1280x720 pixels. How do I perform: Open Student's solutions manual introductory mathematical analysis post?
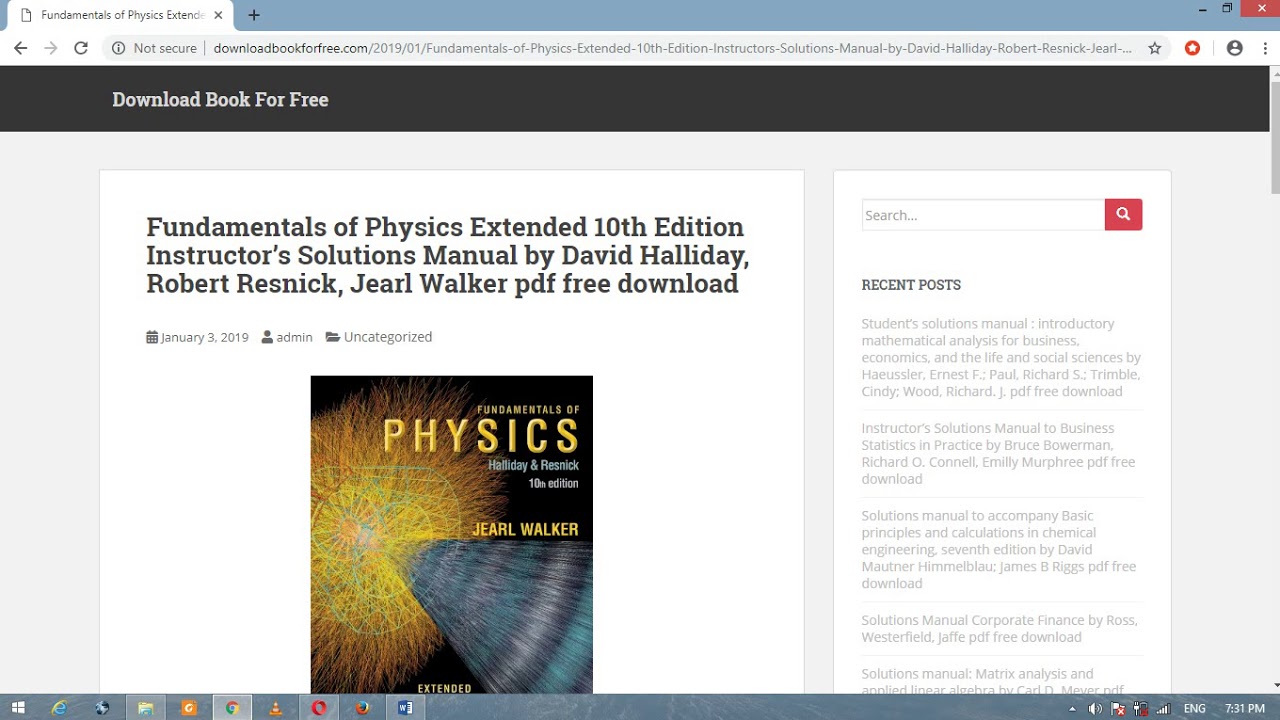1001,357
